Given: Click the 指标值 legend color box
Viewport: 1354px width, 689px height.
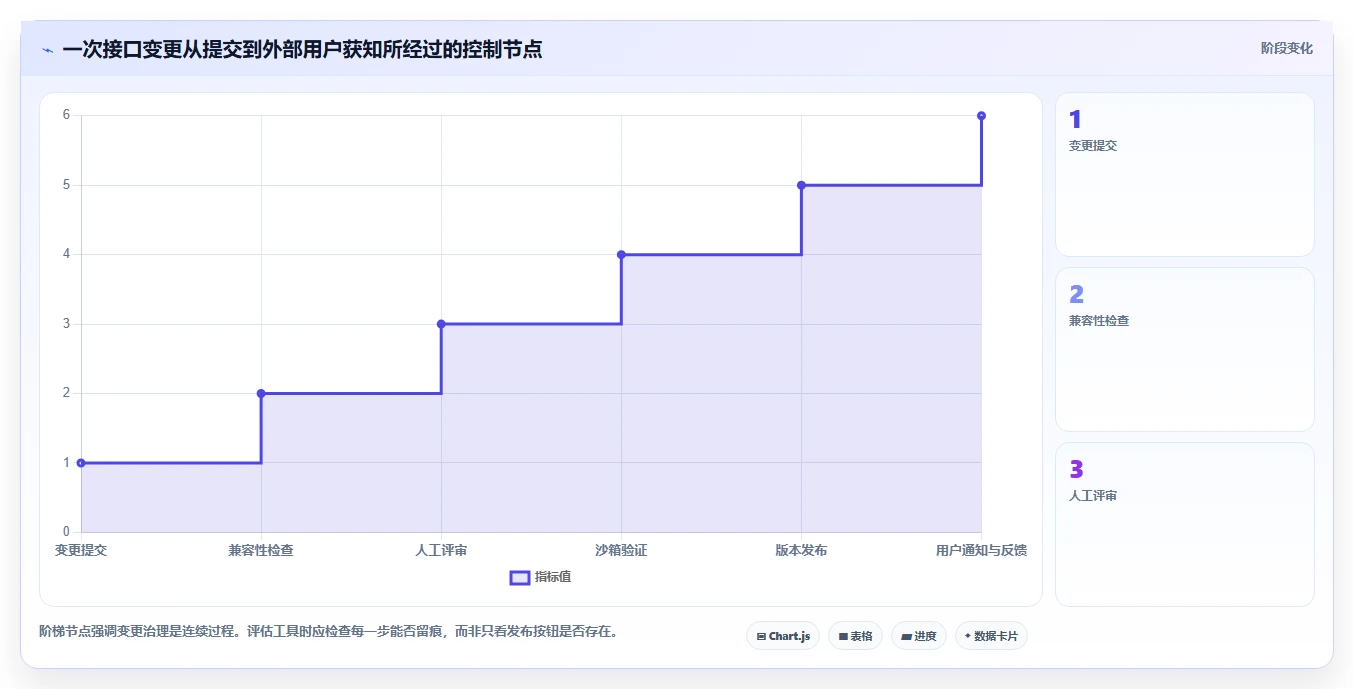Looking at the screenshot, I should 520,577.
